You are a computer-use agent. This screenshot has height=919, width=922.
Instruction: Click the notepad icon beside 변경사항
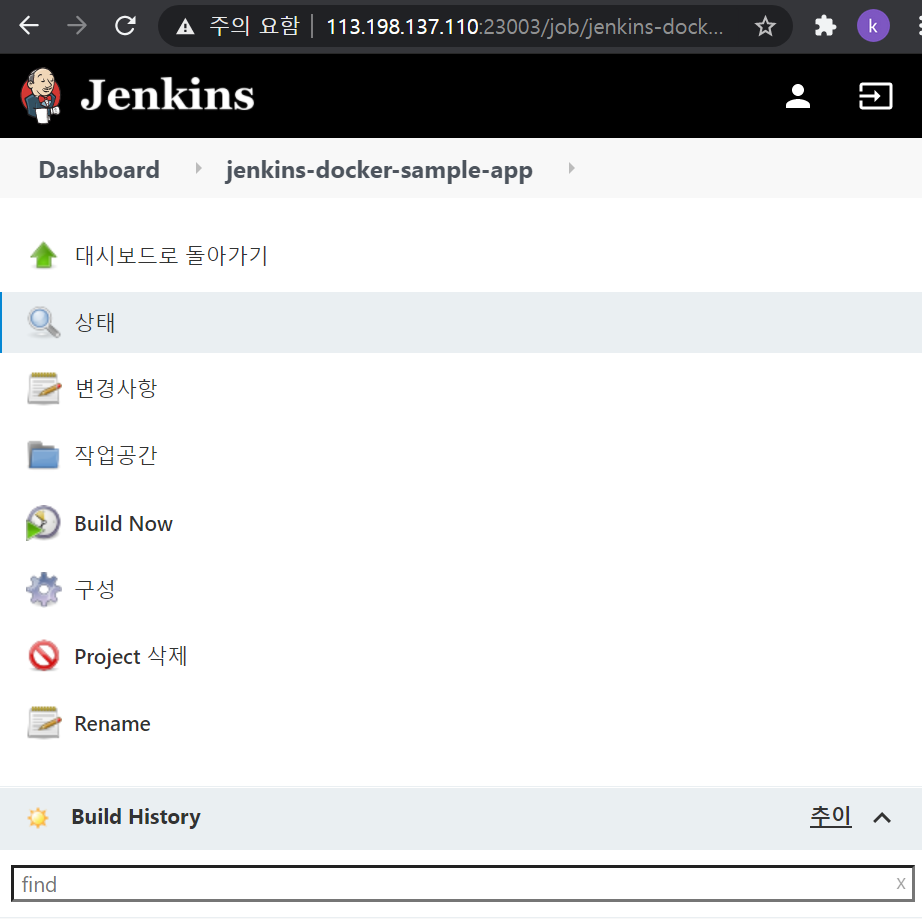tap(44, 389)
